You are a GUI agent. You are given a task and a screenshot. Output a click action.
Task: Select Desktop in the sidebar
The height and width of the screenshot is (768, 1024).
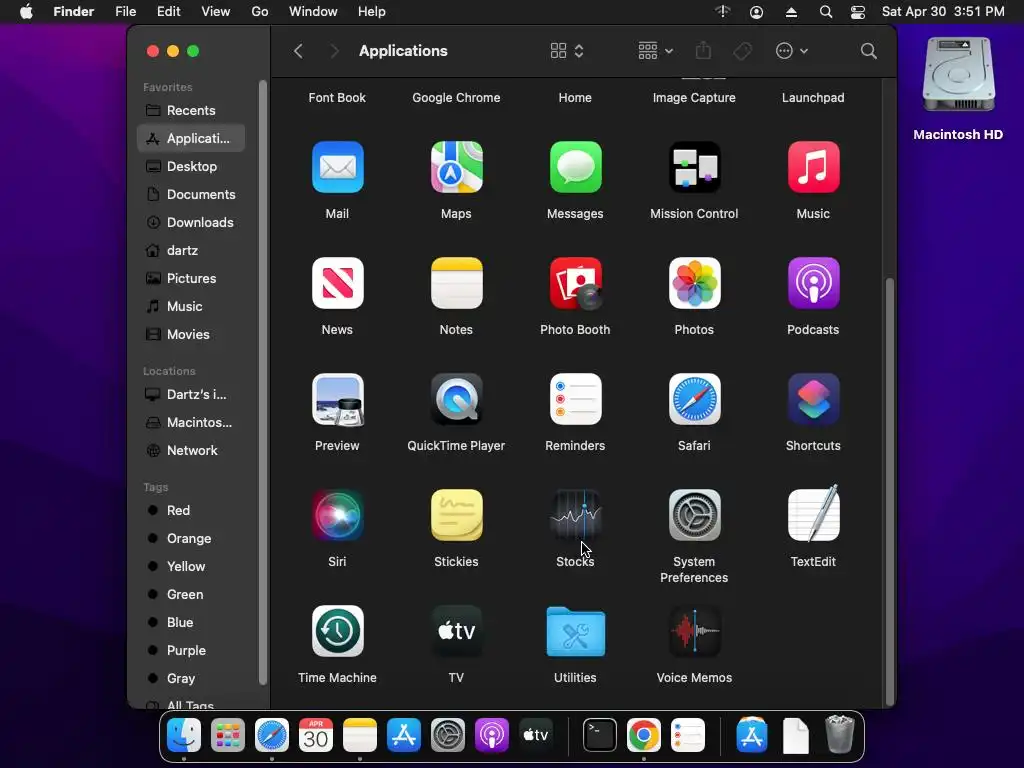[191, 167]
